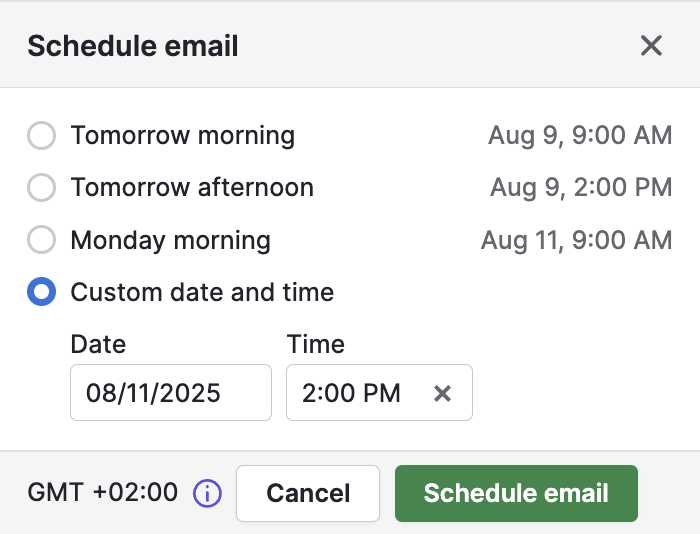
Task: Click the Aug 9, 2:00 PM timestamp
Action: (581, 188)
